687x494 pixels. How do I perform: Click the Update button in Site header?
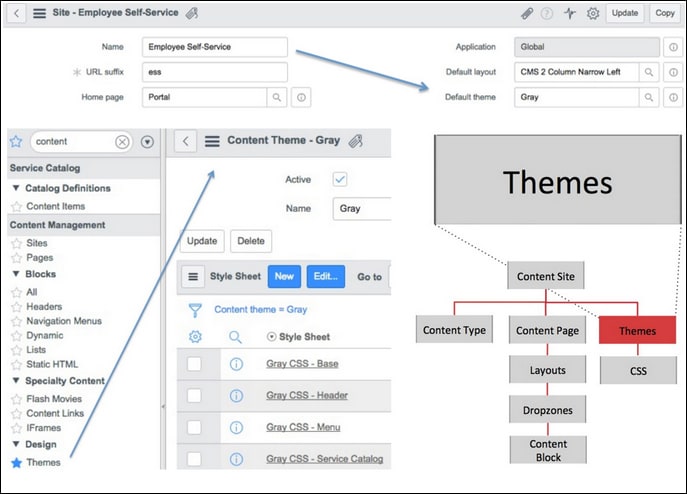625,13
